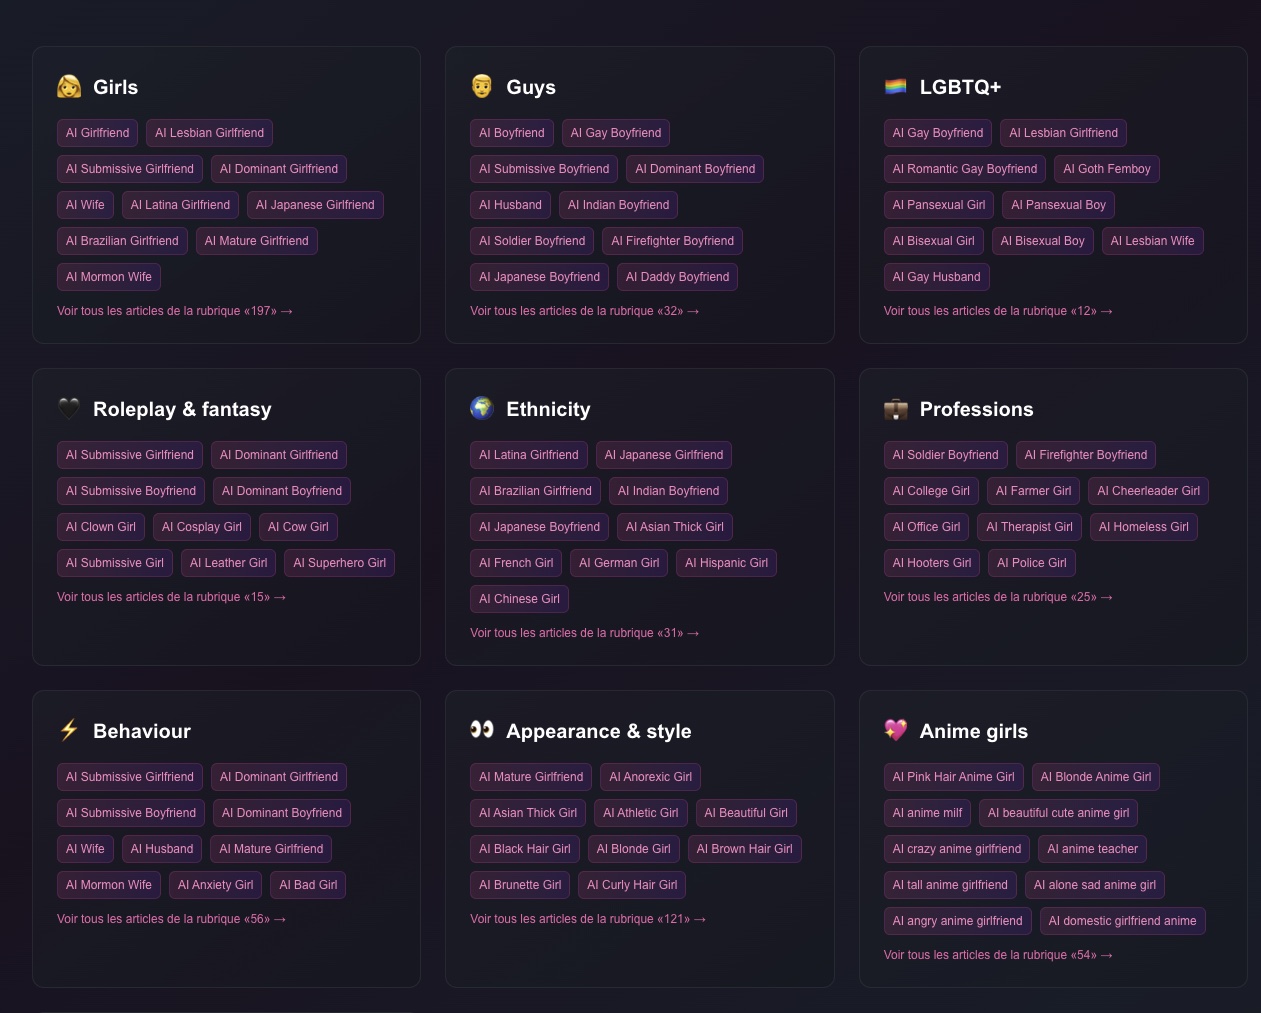Choose the AI Superhero Girl tag

[x=339, y=563]
